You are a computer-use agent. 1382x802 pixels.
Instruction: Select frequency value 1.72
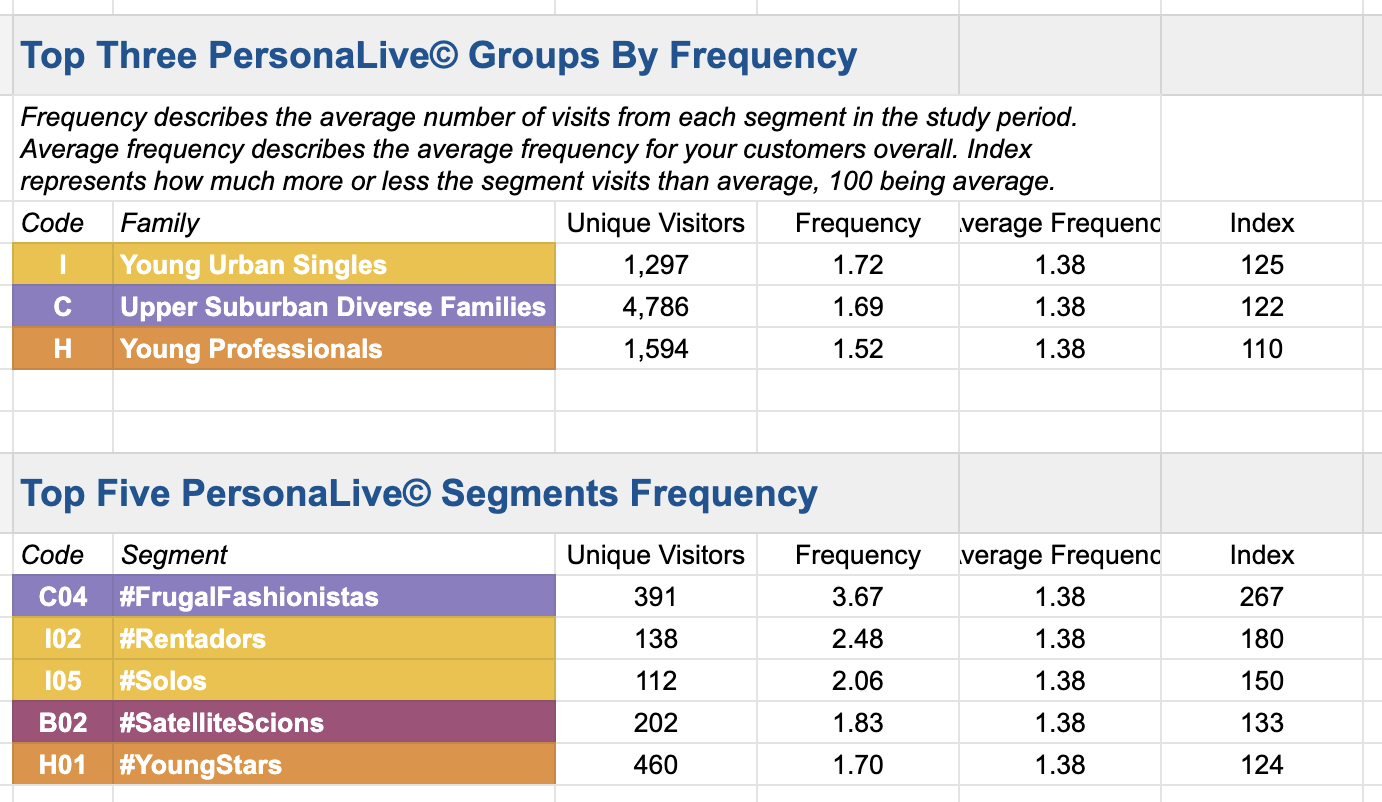click(x=858, y=265)
